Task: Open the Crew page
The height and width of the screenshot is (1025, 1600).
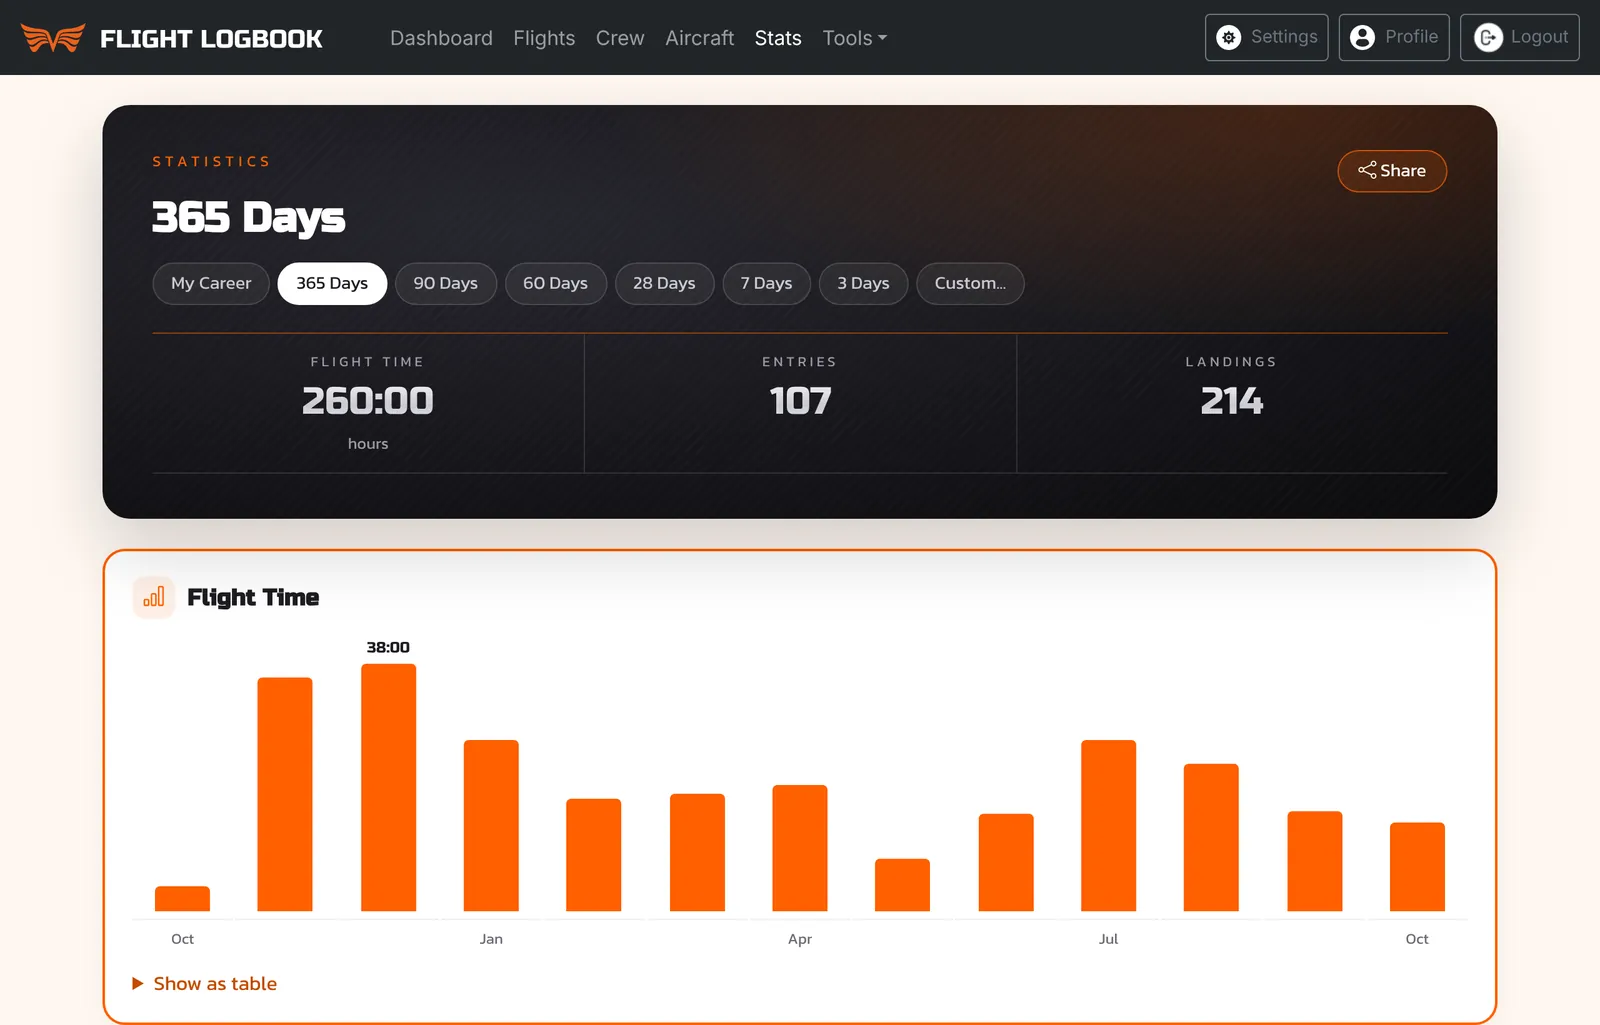Action: pos(620,38)
